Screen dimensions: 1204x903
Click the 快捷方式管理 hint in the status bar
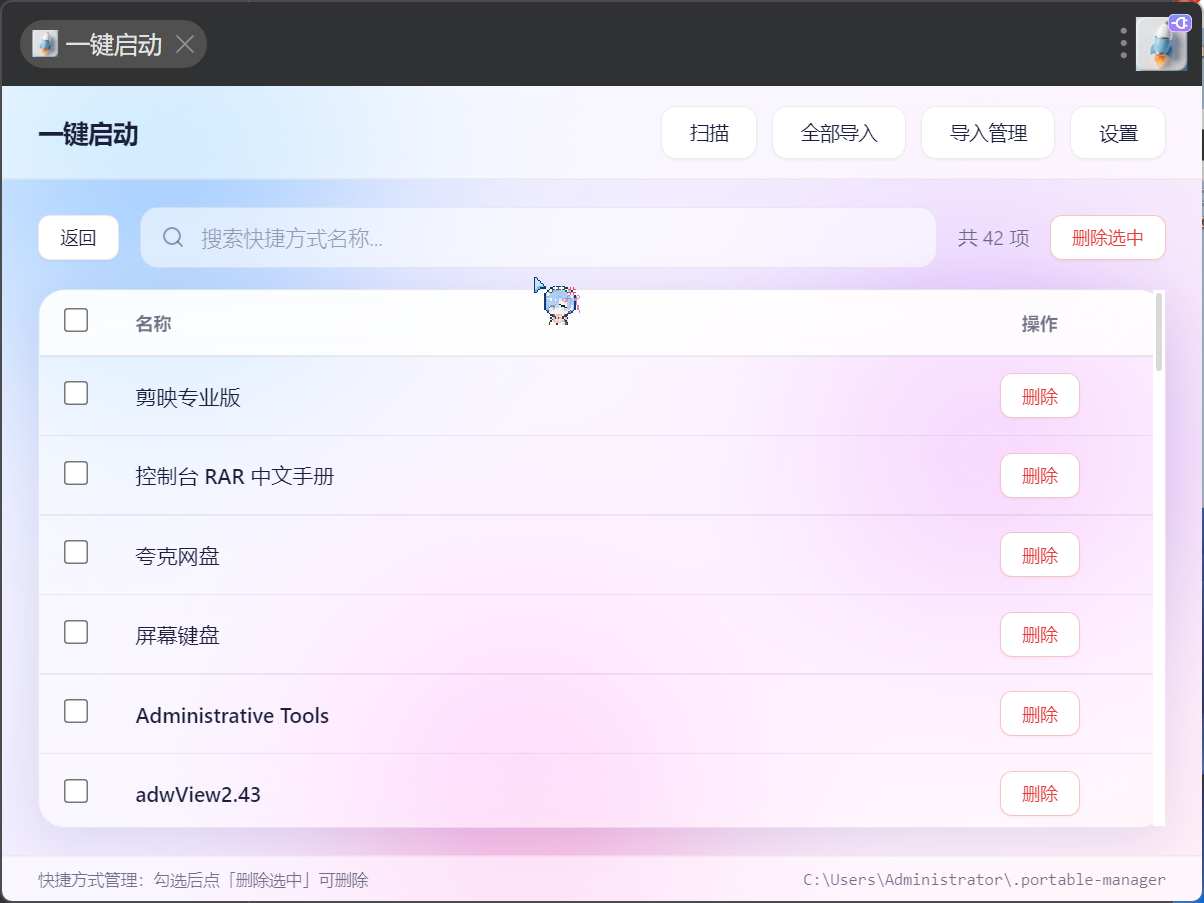pos(204,880)
